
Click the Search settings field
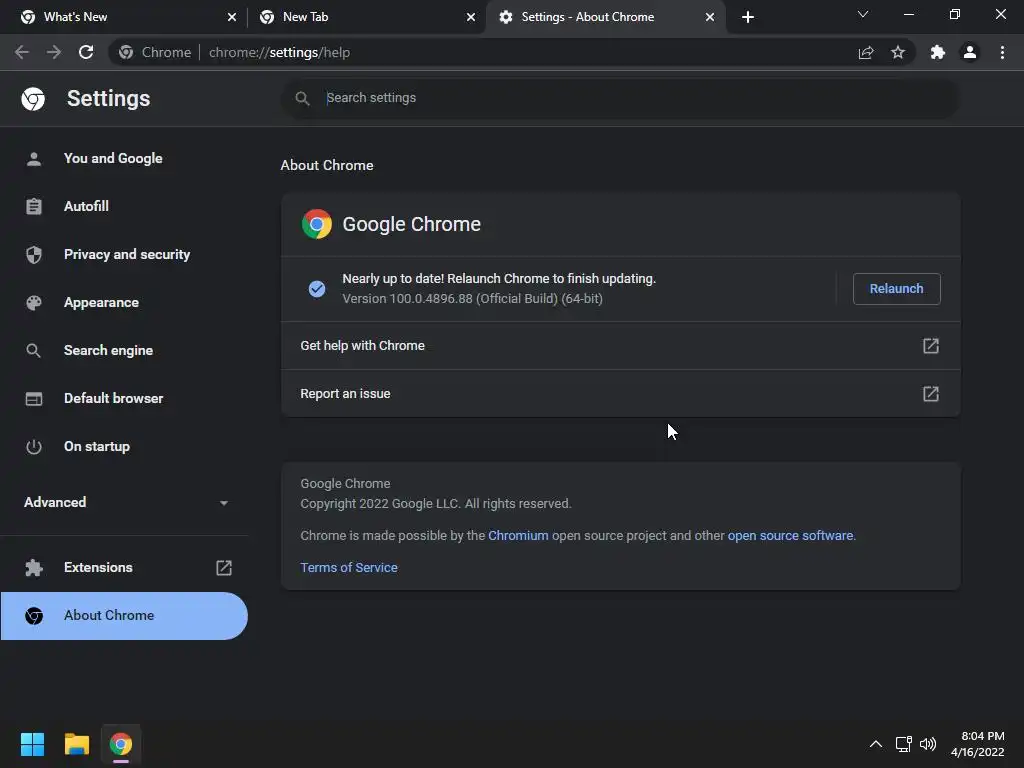[x=620, y=98]
